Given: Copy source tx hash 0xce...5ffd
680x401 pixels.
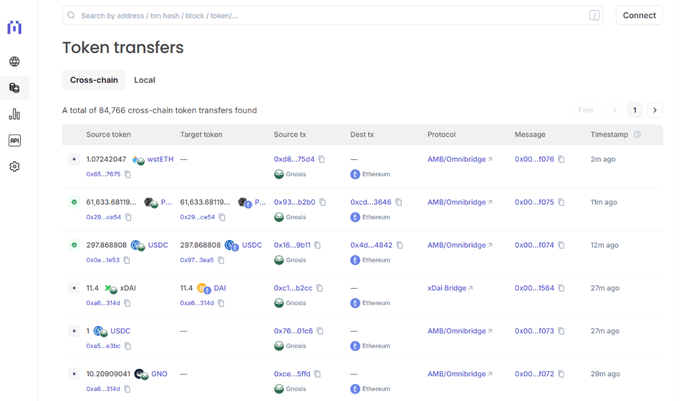Looking at the screenshot, I should [x=317, y=374].
